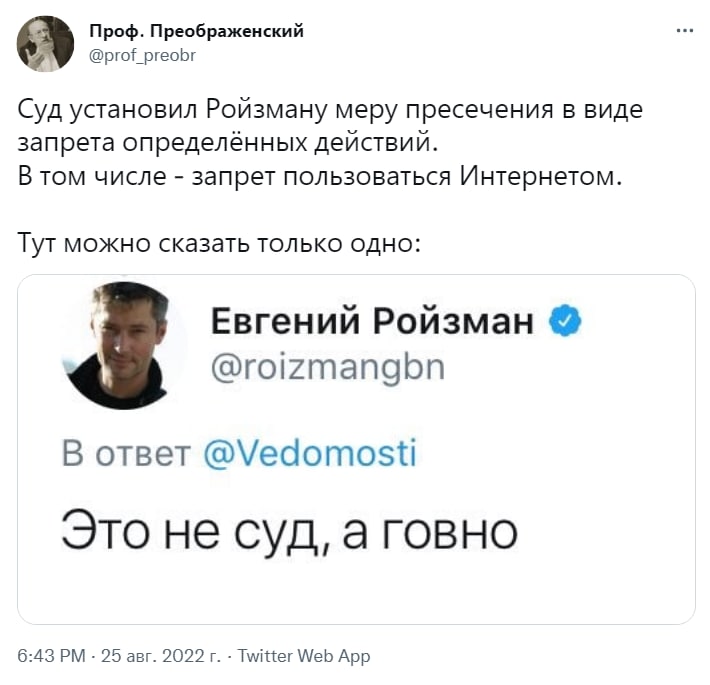Open the three-dot more options menu
Image resolution: width=710 pixels, height=685 pixels.
point(685,31)
